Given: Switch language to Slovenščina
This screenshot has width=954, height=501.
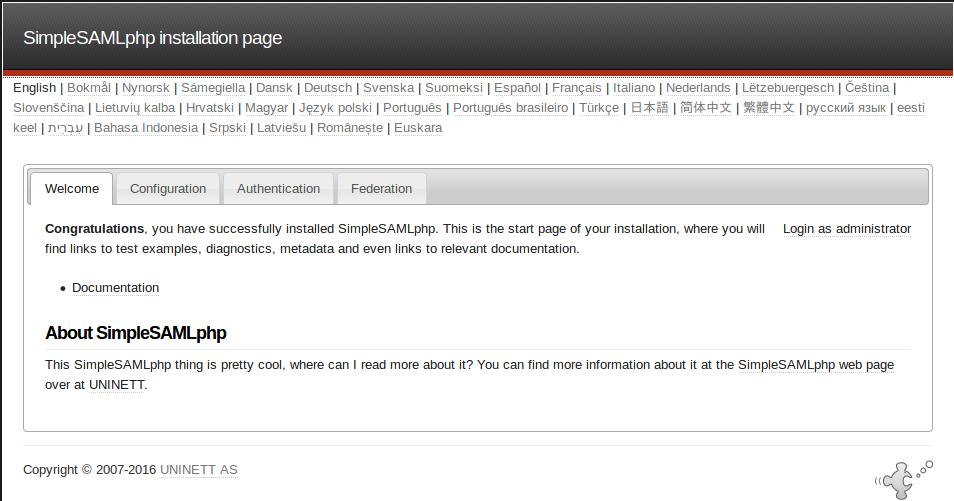Looking at the screenshot, I should click(x=49, y=108).
